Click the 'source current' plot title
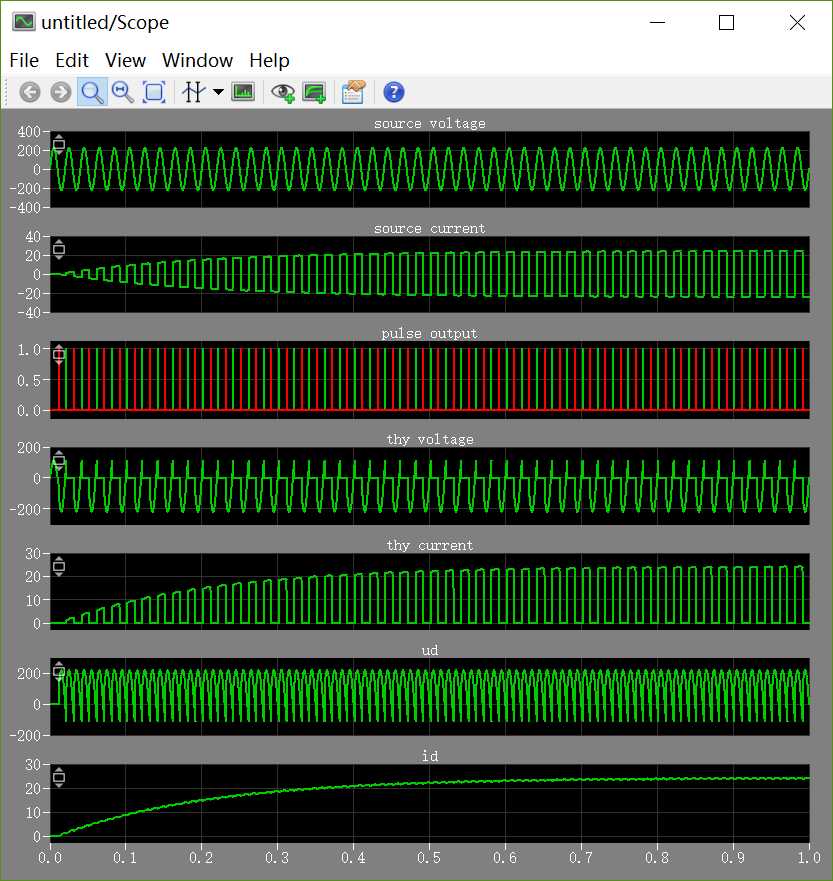 tap(430, 229)
